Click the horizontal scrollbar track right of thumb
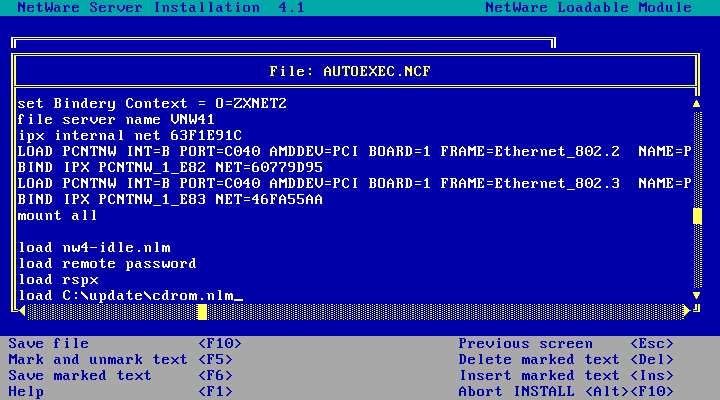The image size is (720, 400). 444,312
